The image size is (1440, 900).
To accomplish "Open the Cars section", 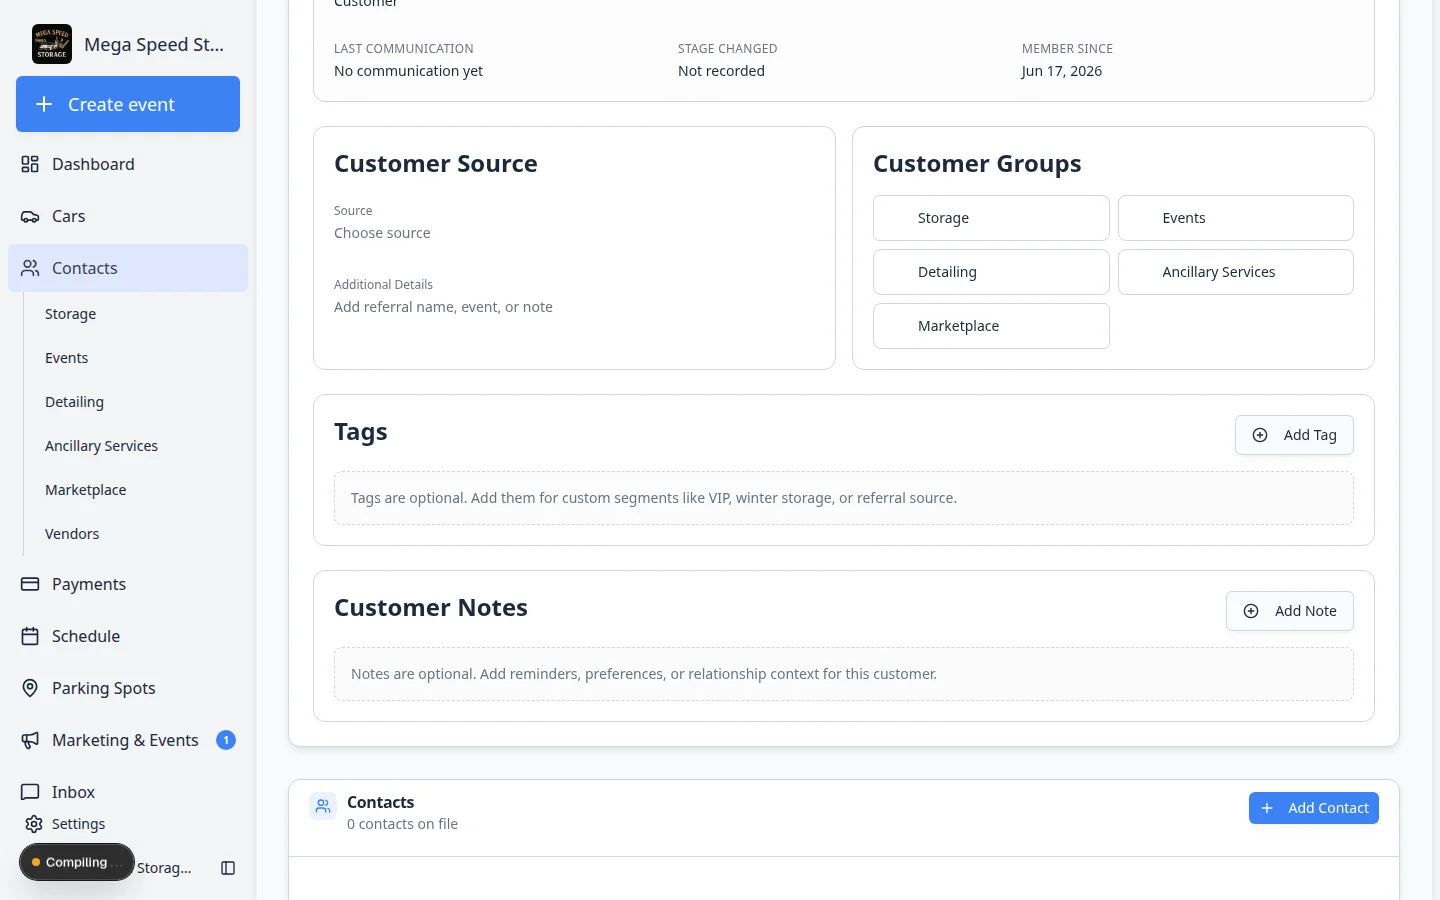I will pyautogui.click(x=128, y=216).
